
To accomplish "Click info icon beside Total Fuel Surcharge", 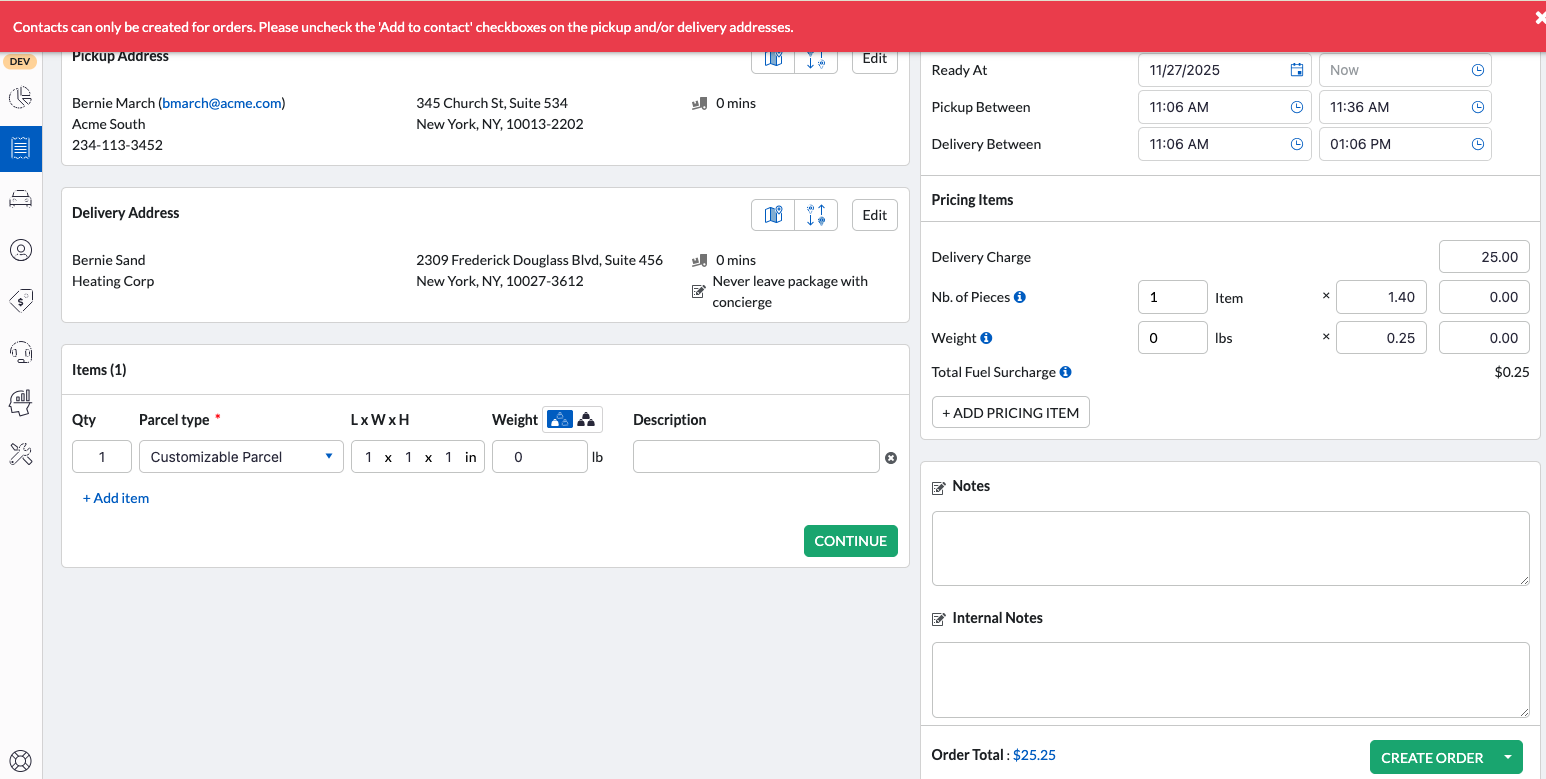I will [x=1066, y=372].
